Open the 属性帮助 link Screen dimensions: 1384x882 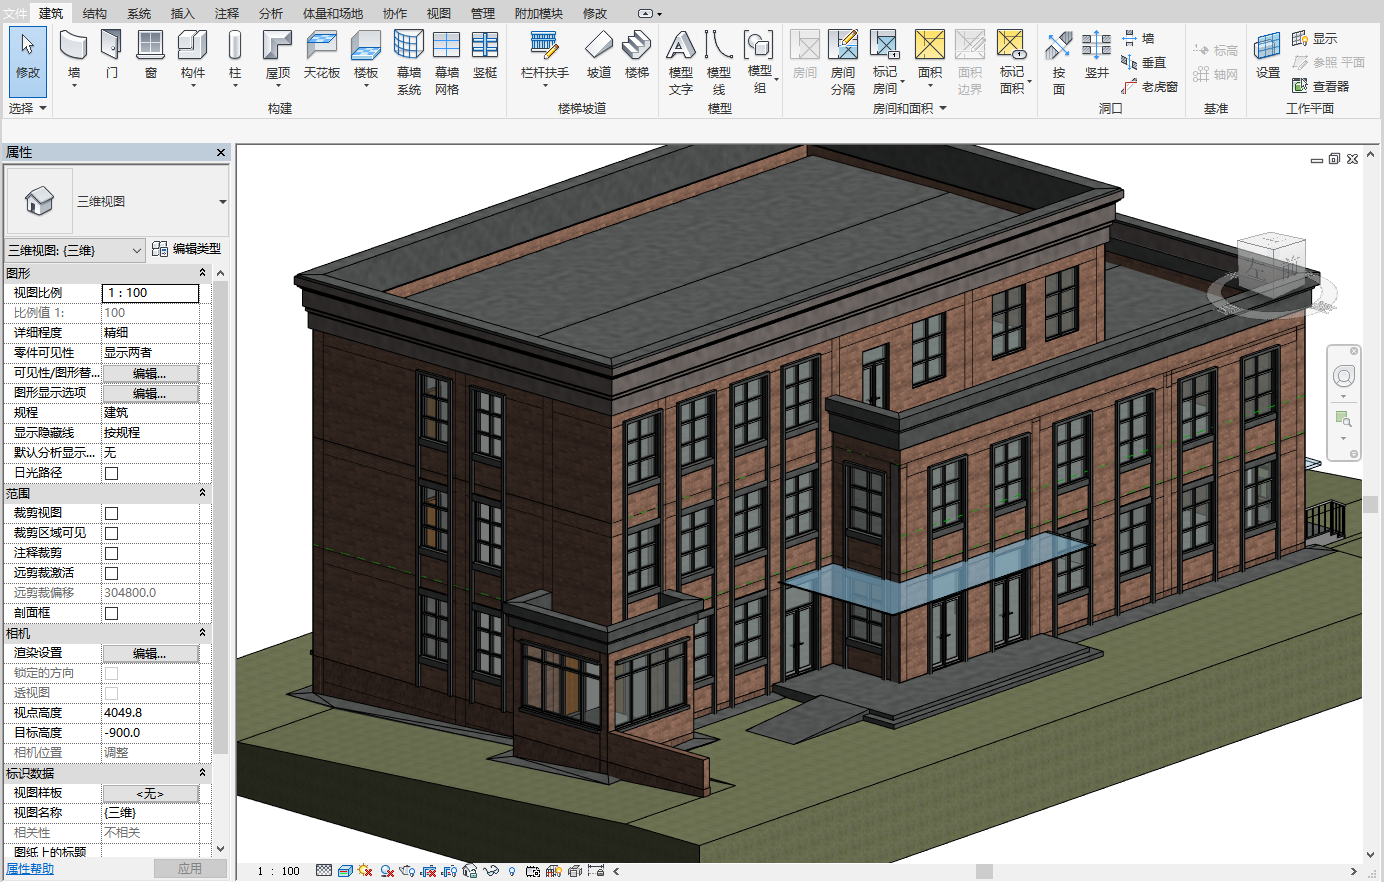pyautogui.click(x=30, y=869)
